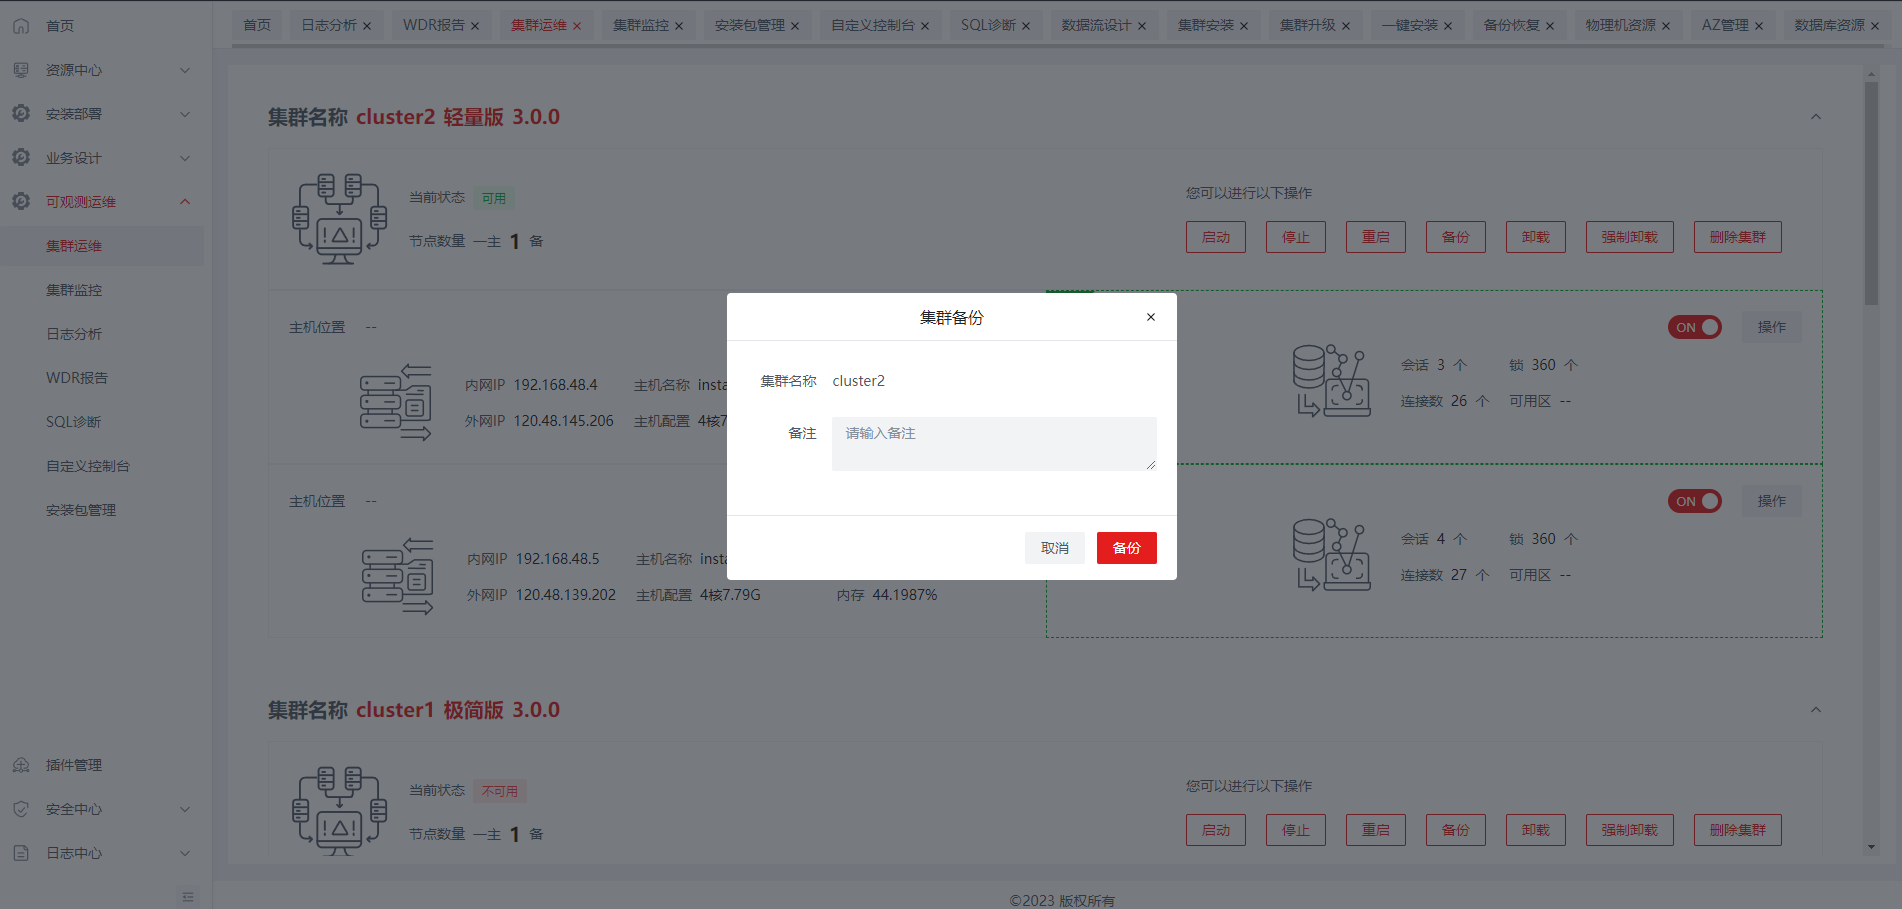Toggle the ON switch for host 192.168.48.4

(1694, 327)
